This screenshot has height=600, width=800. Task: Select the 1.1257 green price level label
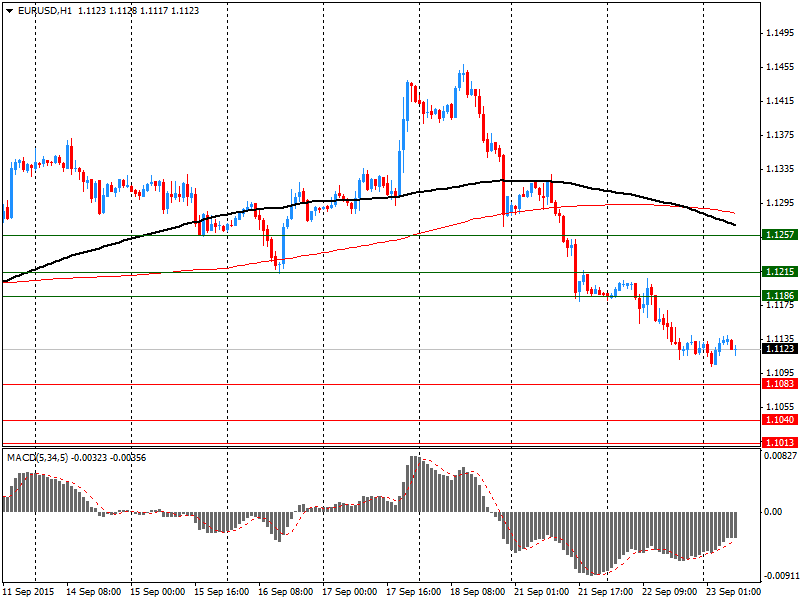(781, 235)
